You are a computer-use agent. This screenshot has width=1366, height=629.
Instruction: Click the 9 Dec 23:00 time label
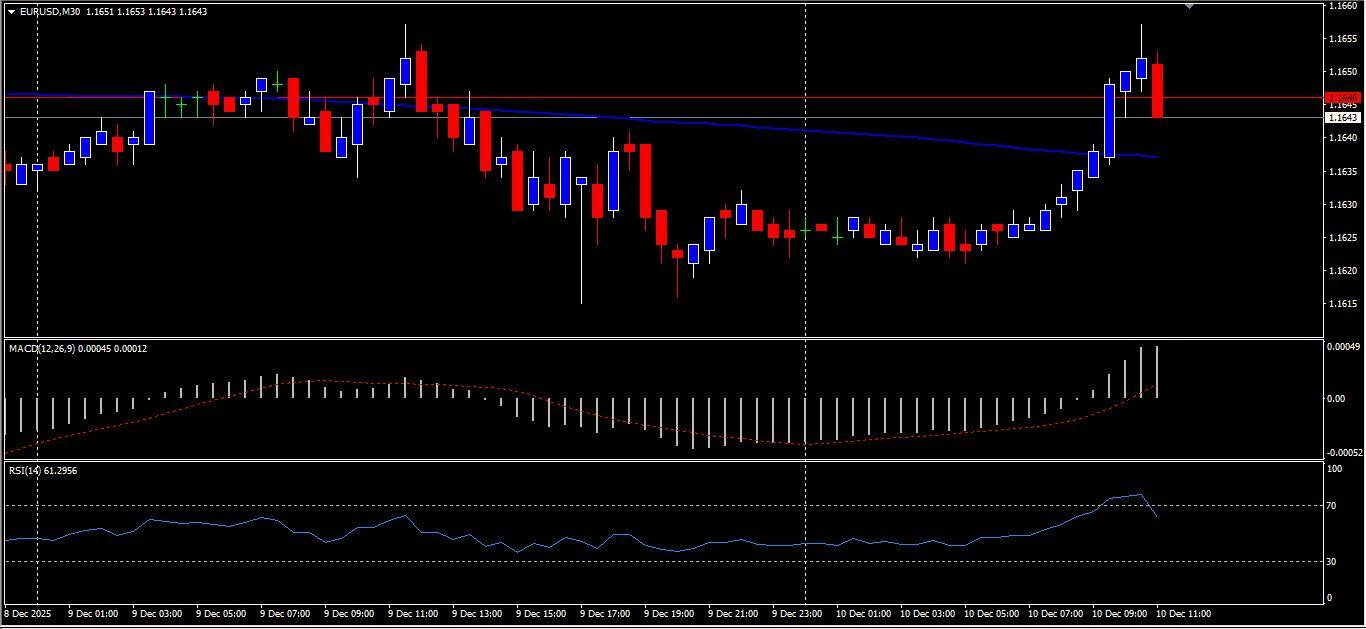click(x=797, y=613)
